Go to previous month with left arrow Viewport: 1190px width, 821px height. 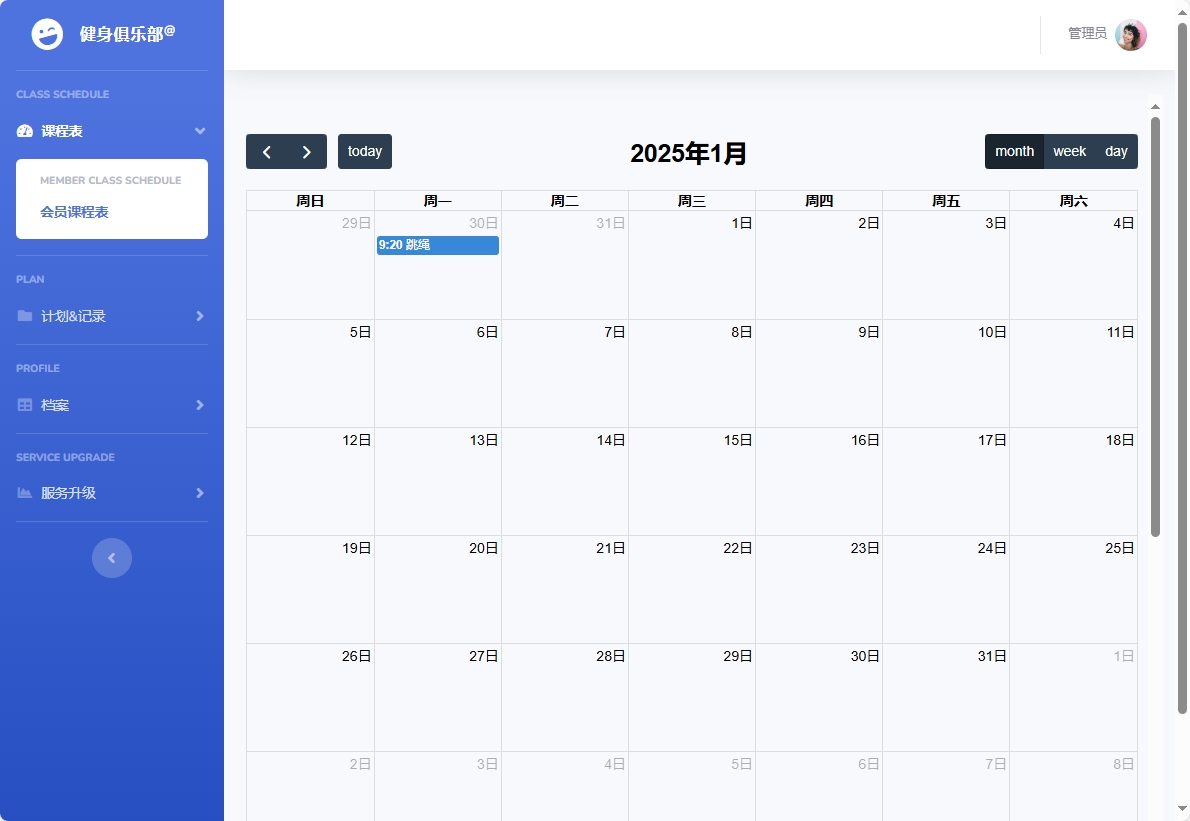[x=266, y=152]
